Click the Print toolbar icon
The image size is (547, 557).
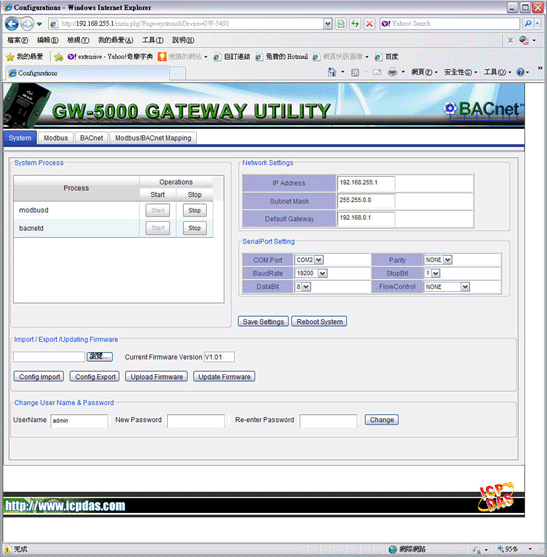pos(392,72)
